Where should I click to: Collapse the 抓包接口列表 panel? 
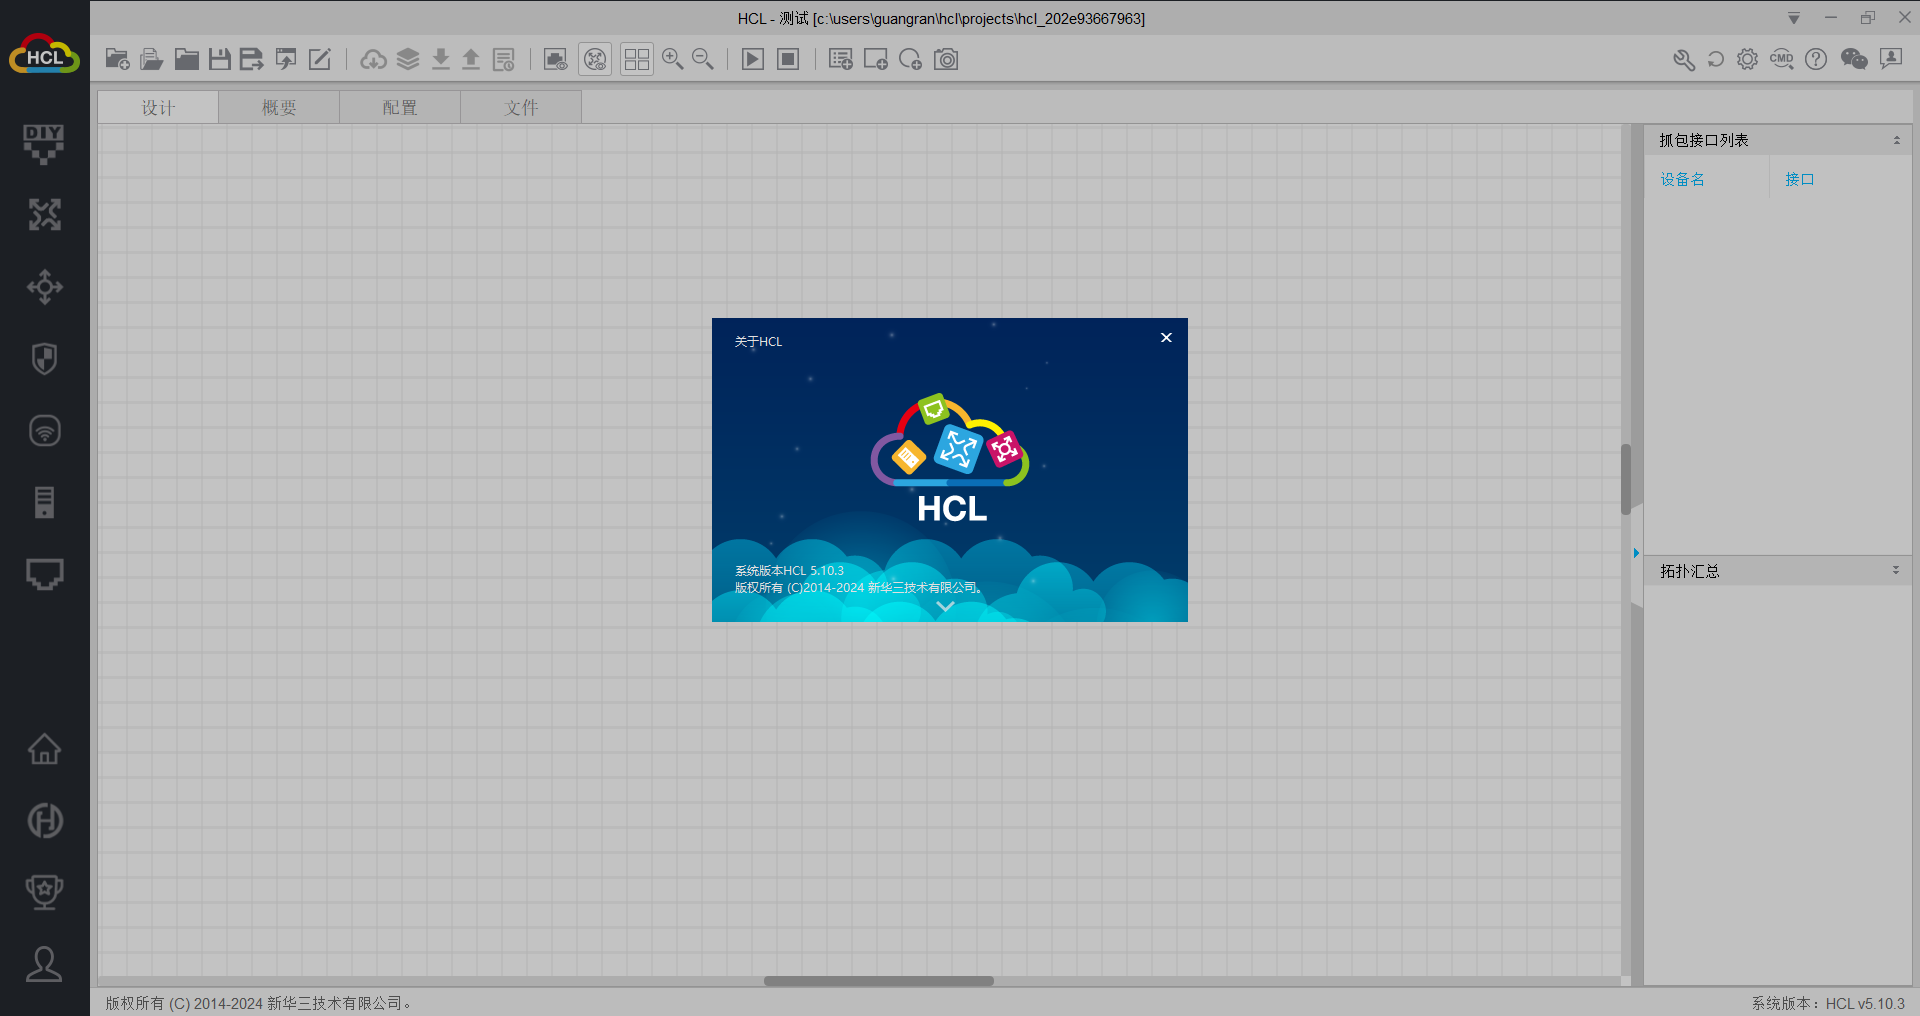click(x=1897, y=139)
